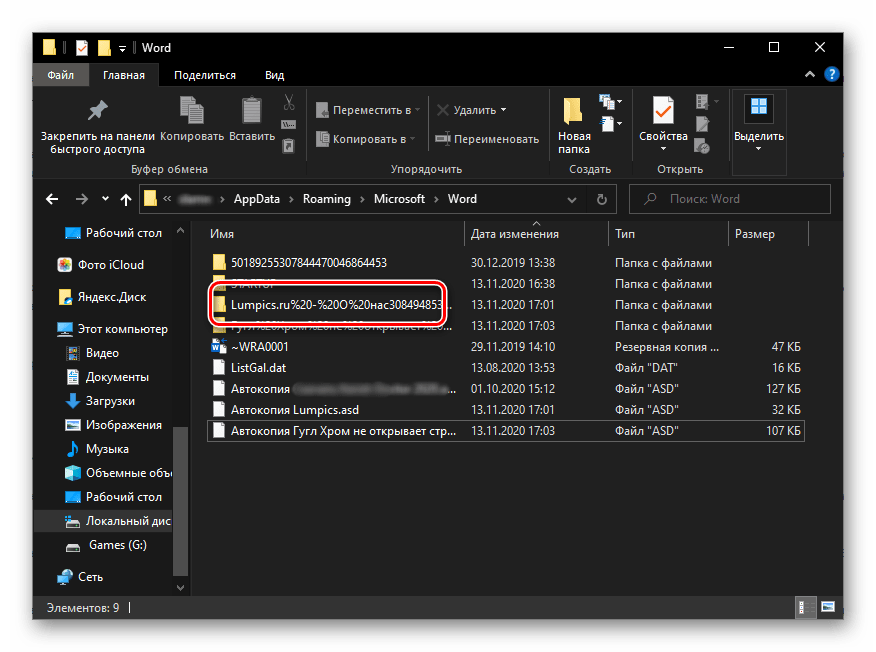Select the ListGal.dat file
This screenshot has height=652, width=876.
tap(506, 368)
